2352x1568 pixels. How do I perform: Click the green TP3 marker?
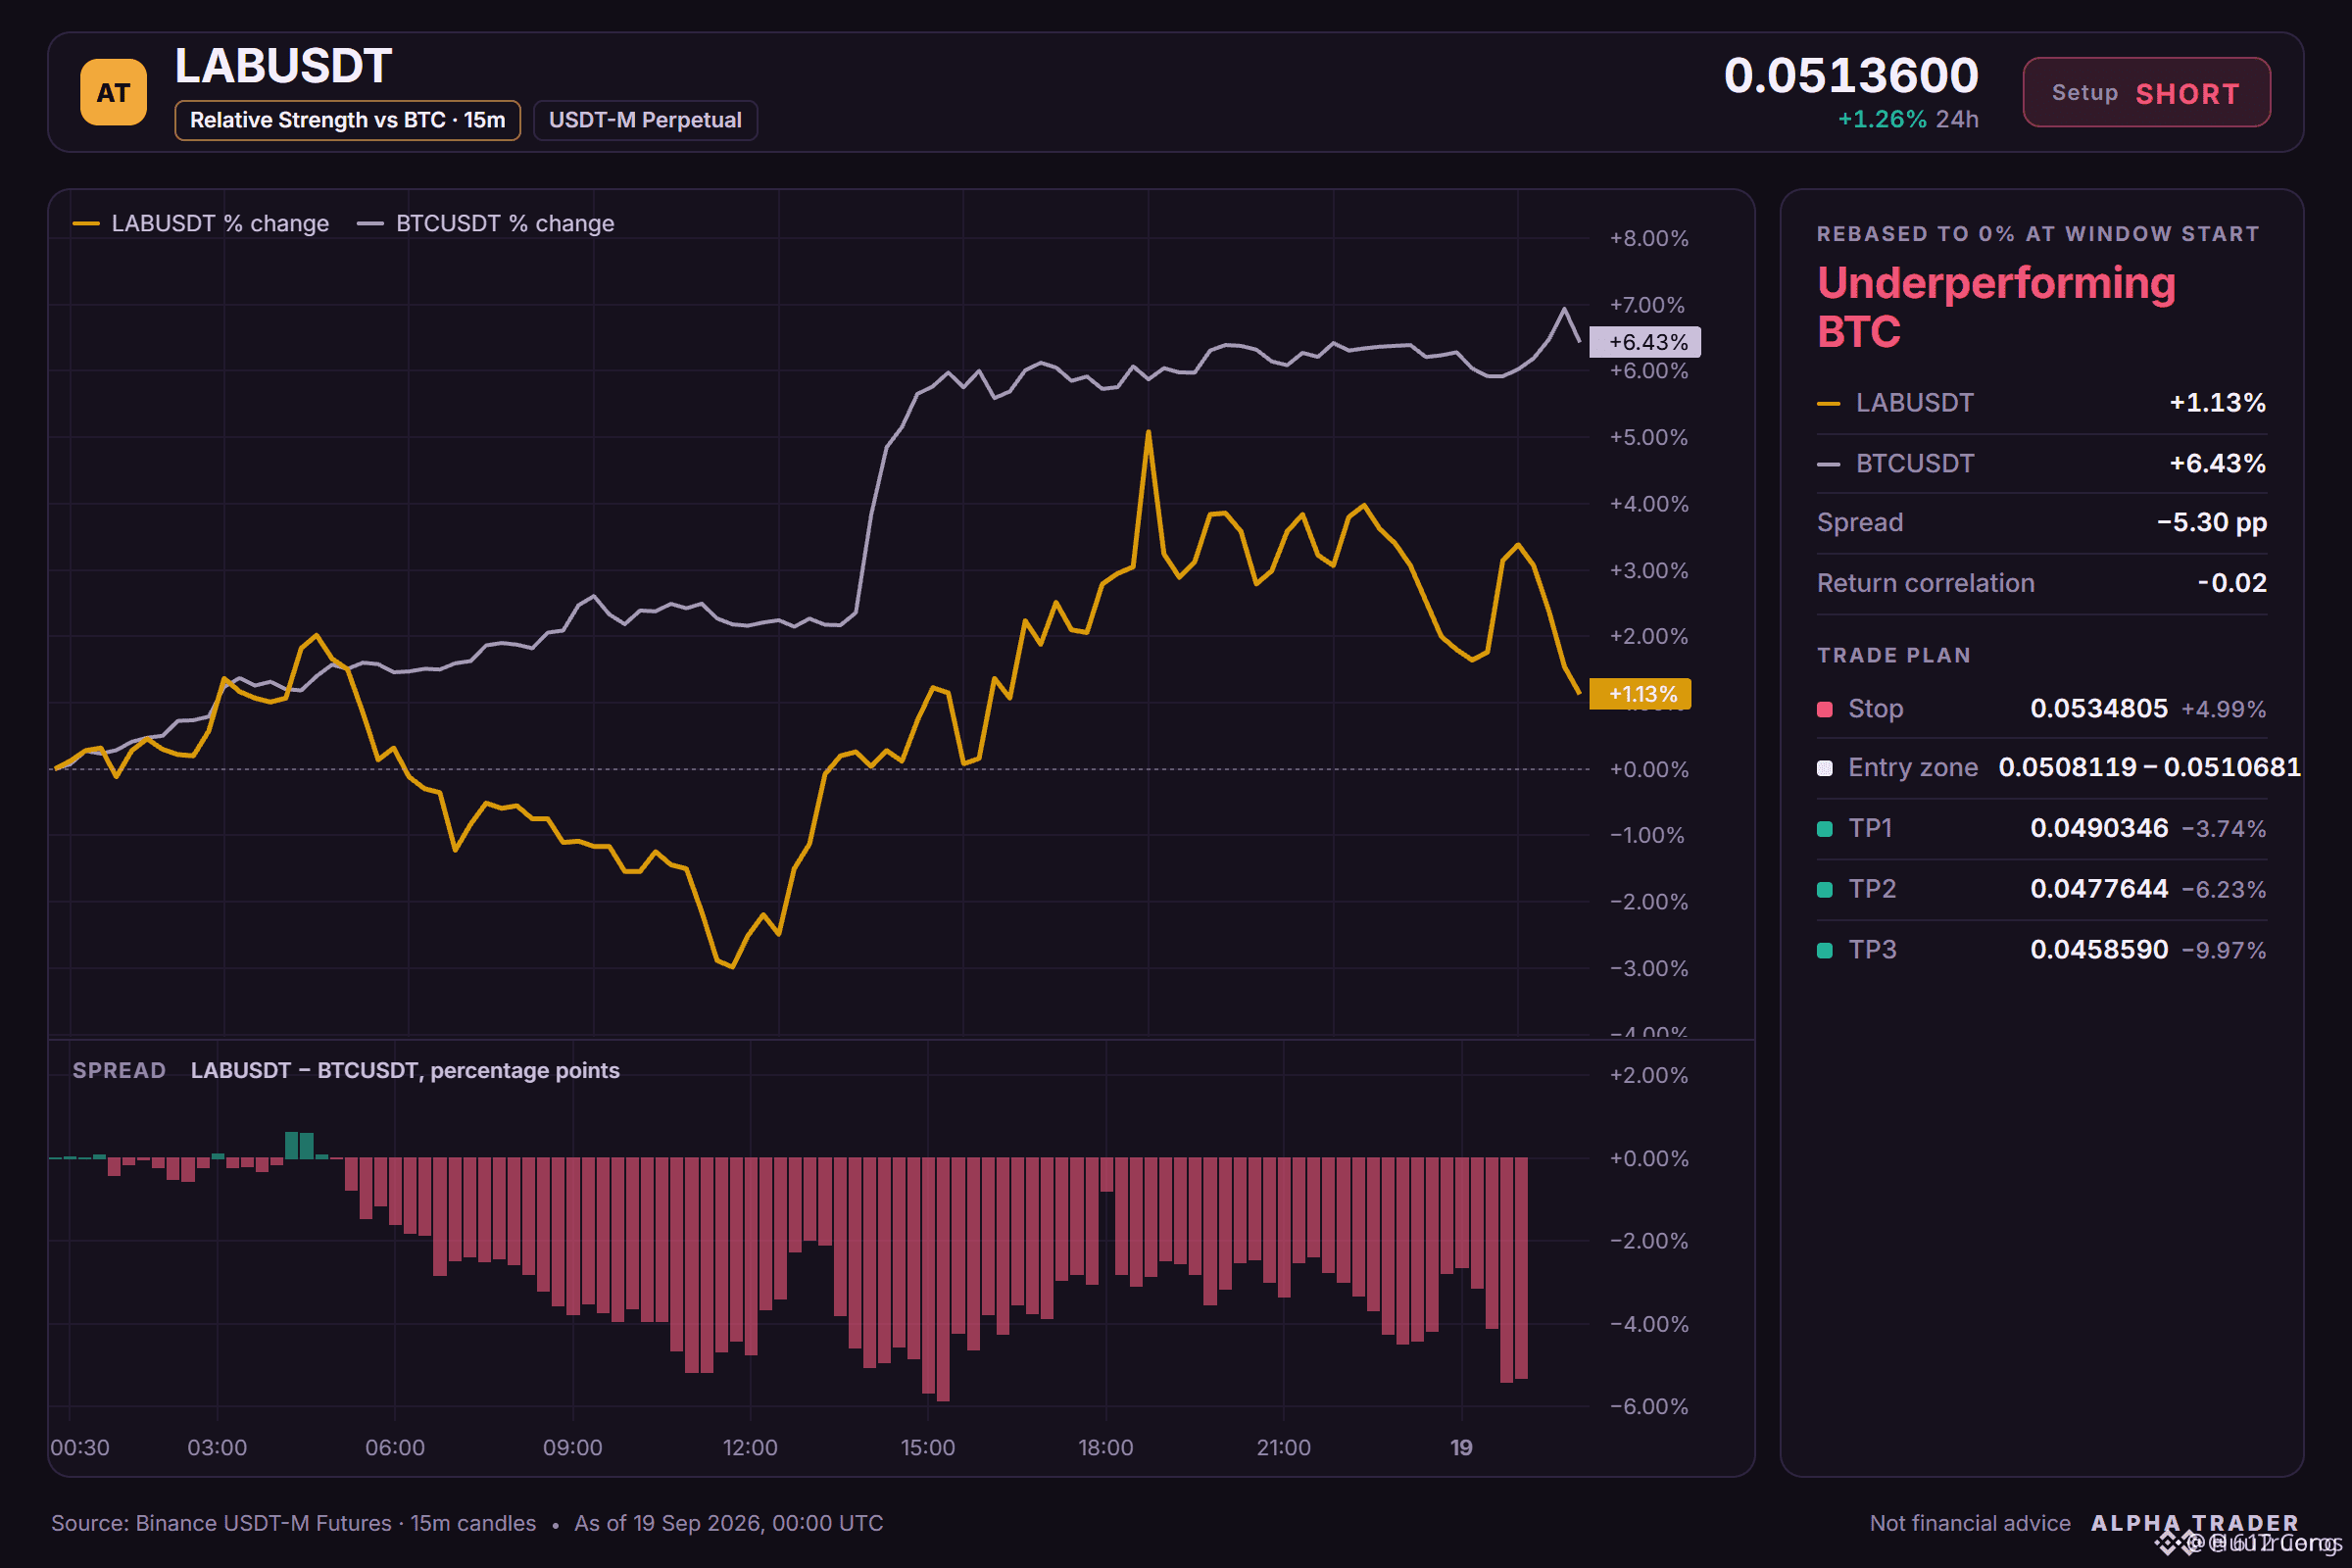click(1824, 950)
